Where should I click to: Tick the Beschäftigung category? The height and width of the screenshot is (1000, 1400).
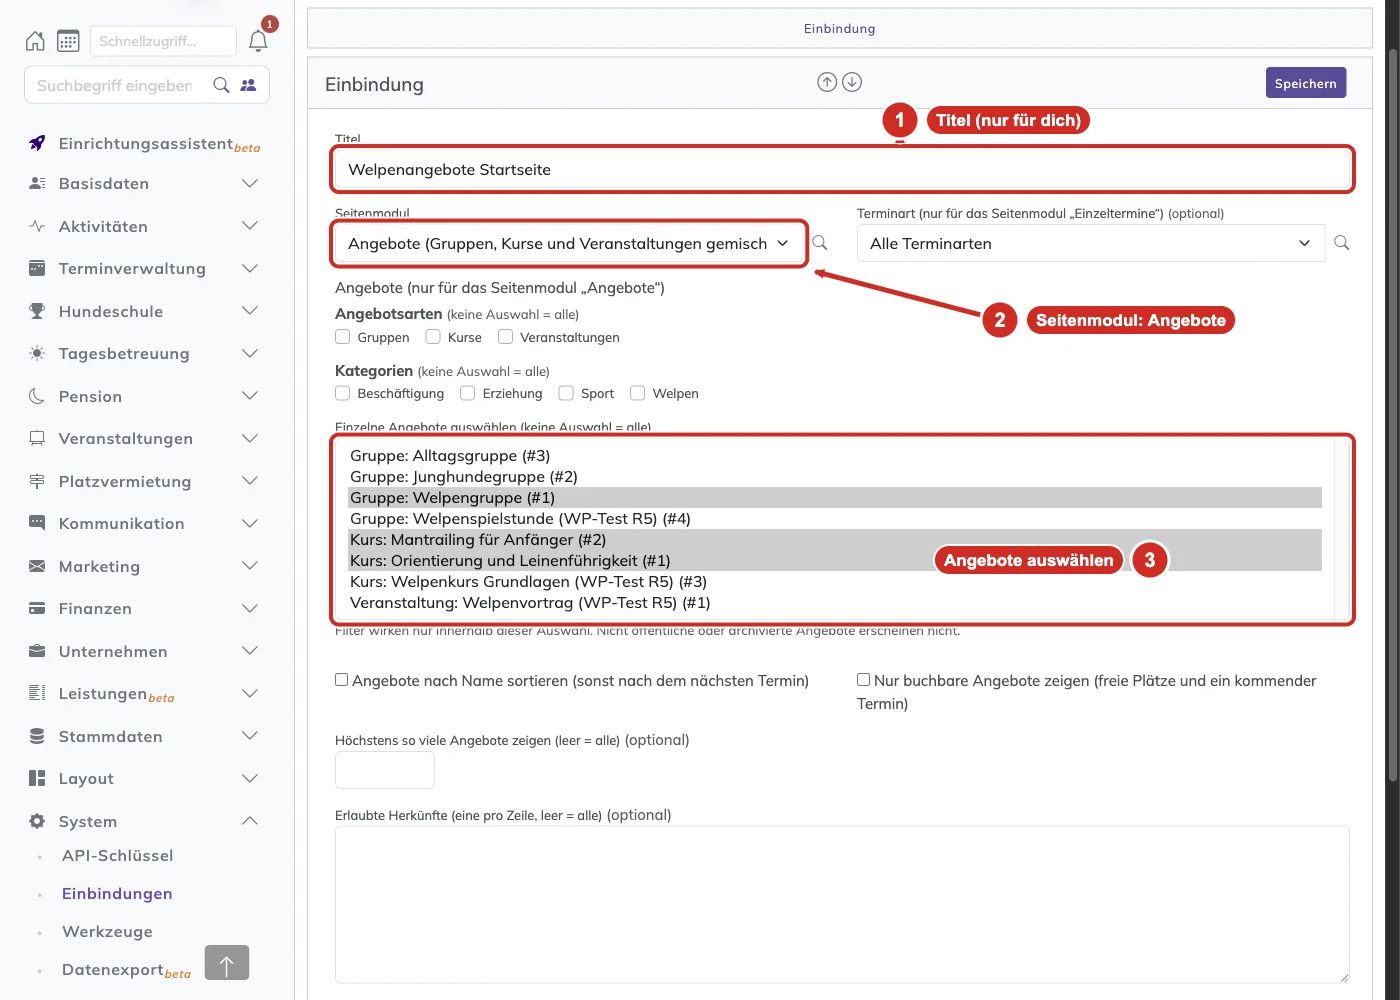tap(343, 393)
